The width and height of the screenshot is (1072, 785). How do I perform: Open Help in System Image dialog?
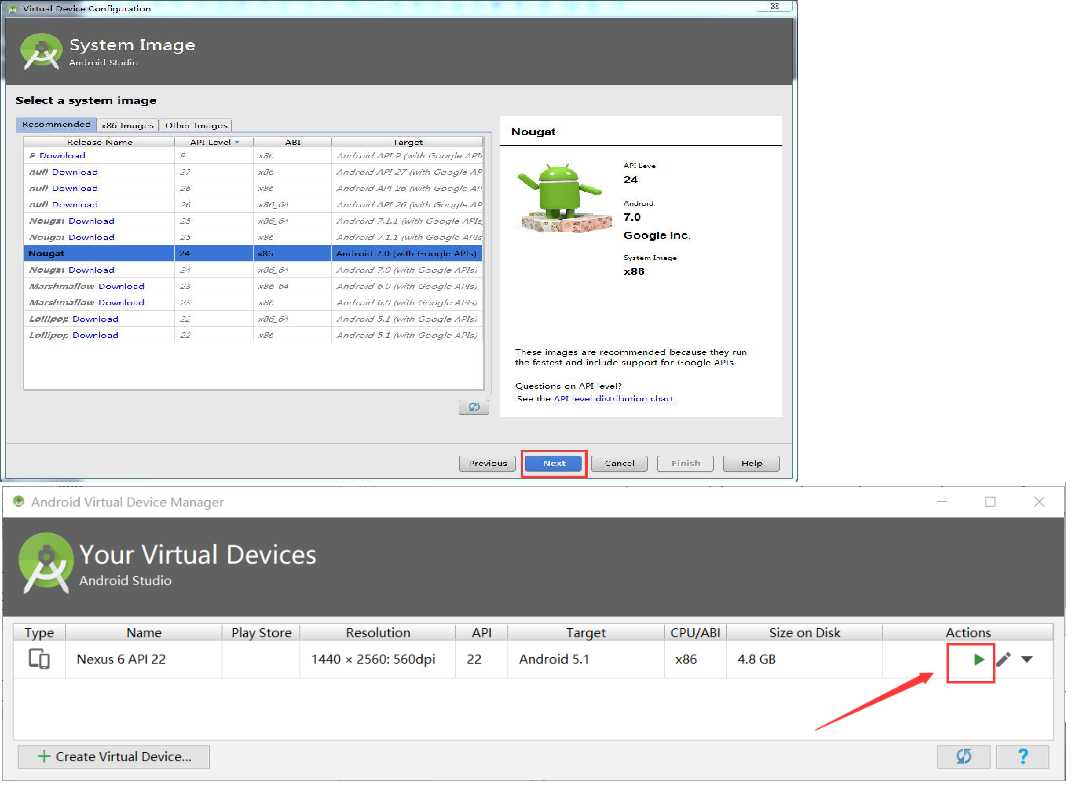pos(751,464)
